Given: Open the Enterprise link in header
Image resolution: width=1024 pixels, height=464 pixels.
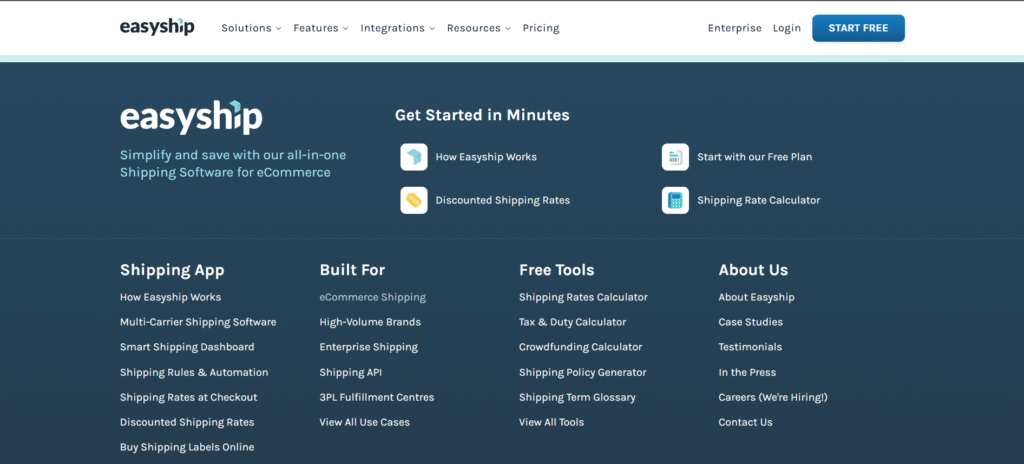Looking at the screenshot, I should pyautogui.click(x=735, y=28).
